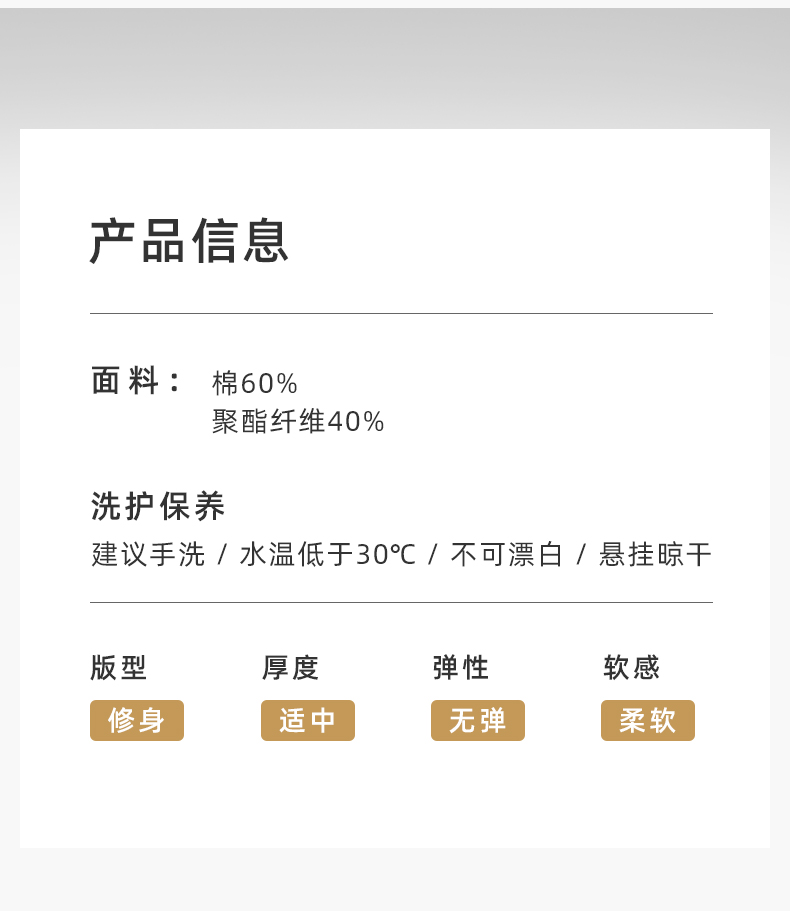790x911 pixels.
Task: Click the 软感 attribute label
Action: point(631,668)
